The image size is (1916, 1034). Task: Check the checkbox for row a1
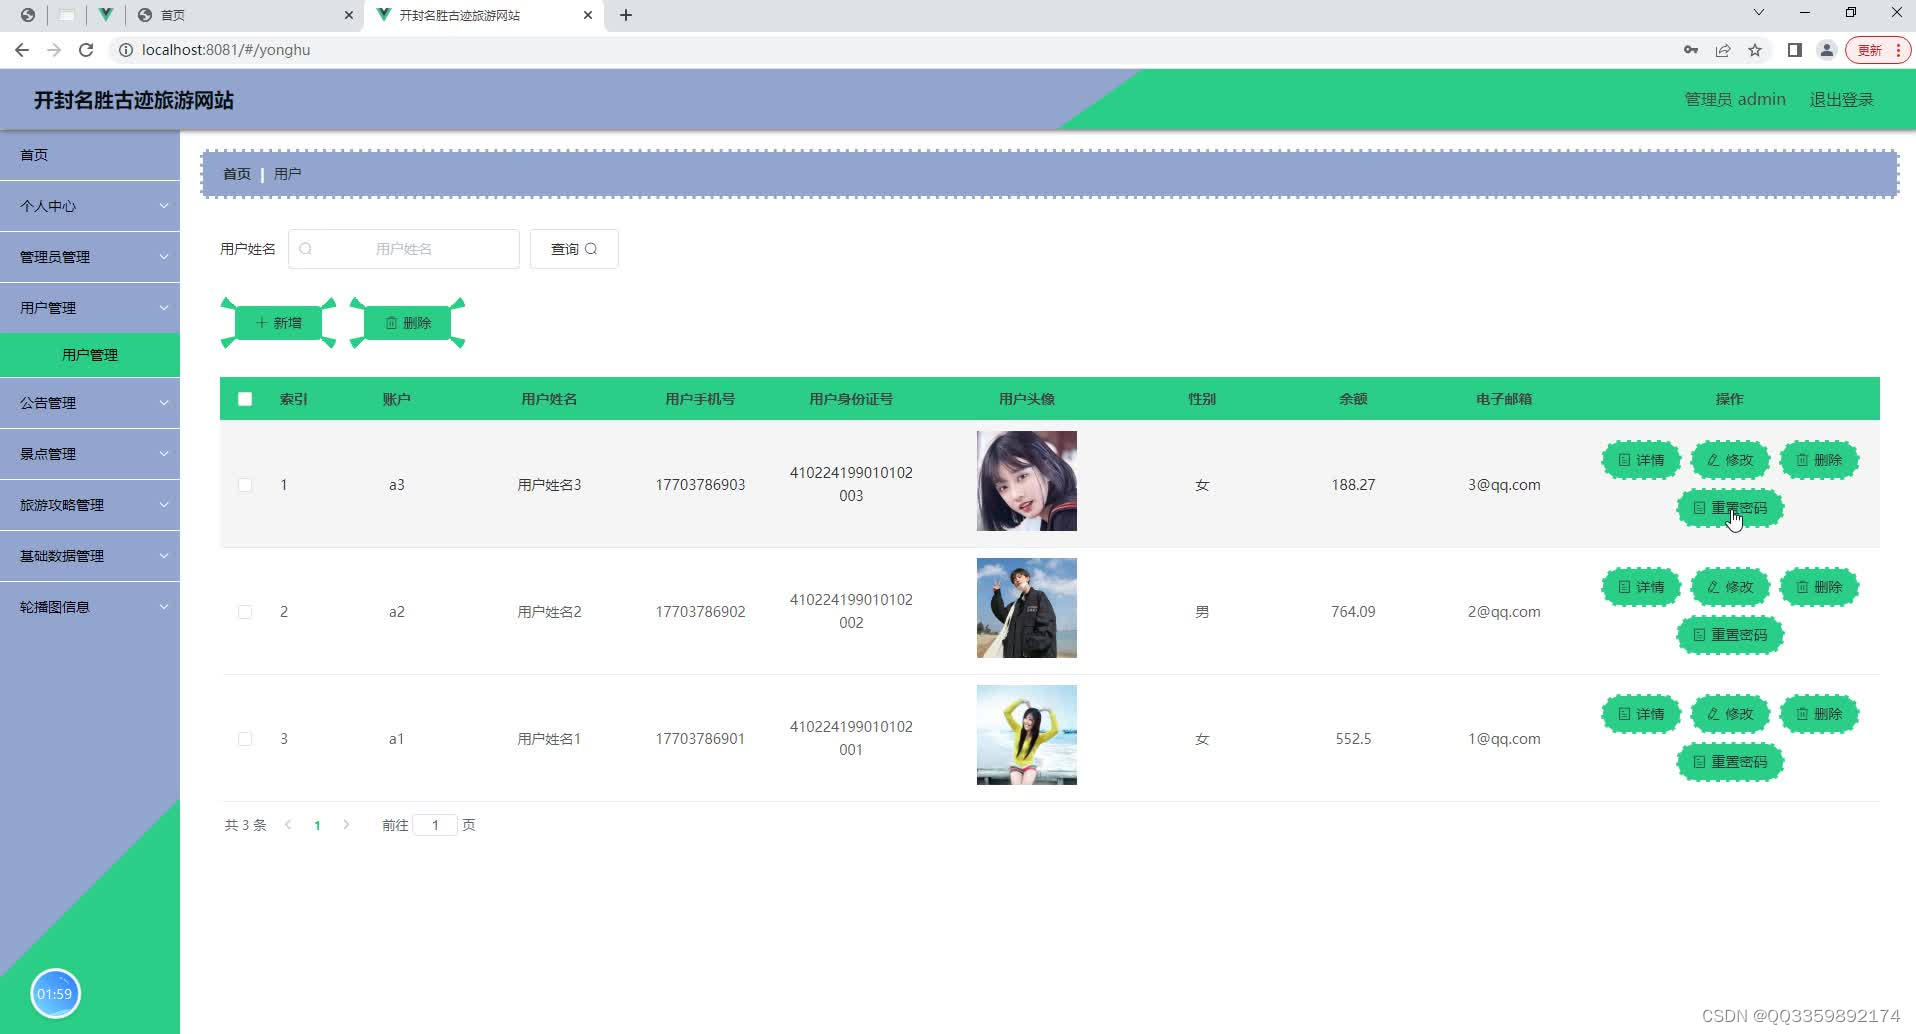coord(245,739)
